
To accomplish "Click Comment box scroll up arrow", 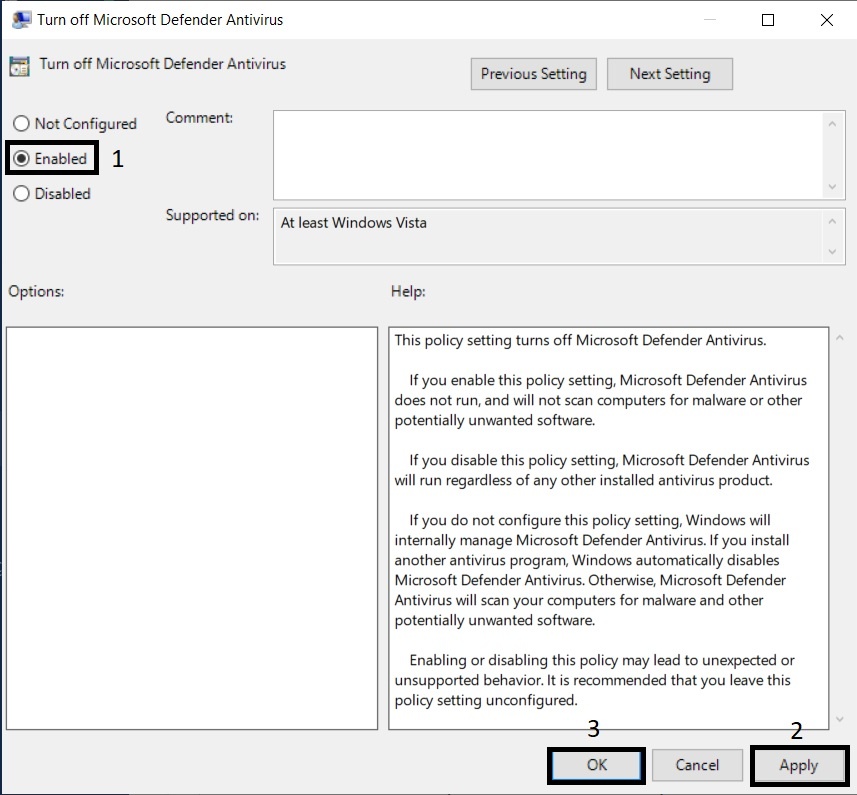I will tap(832, 124).
